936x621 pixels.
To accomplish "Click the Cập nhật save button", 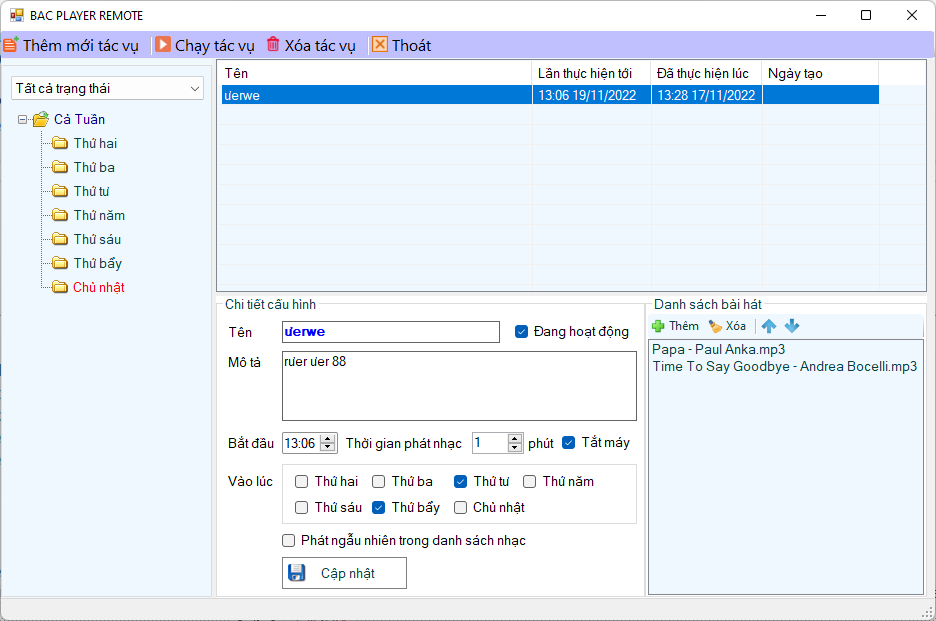I will click(x=344, y=573).
